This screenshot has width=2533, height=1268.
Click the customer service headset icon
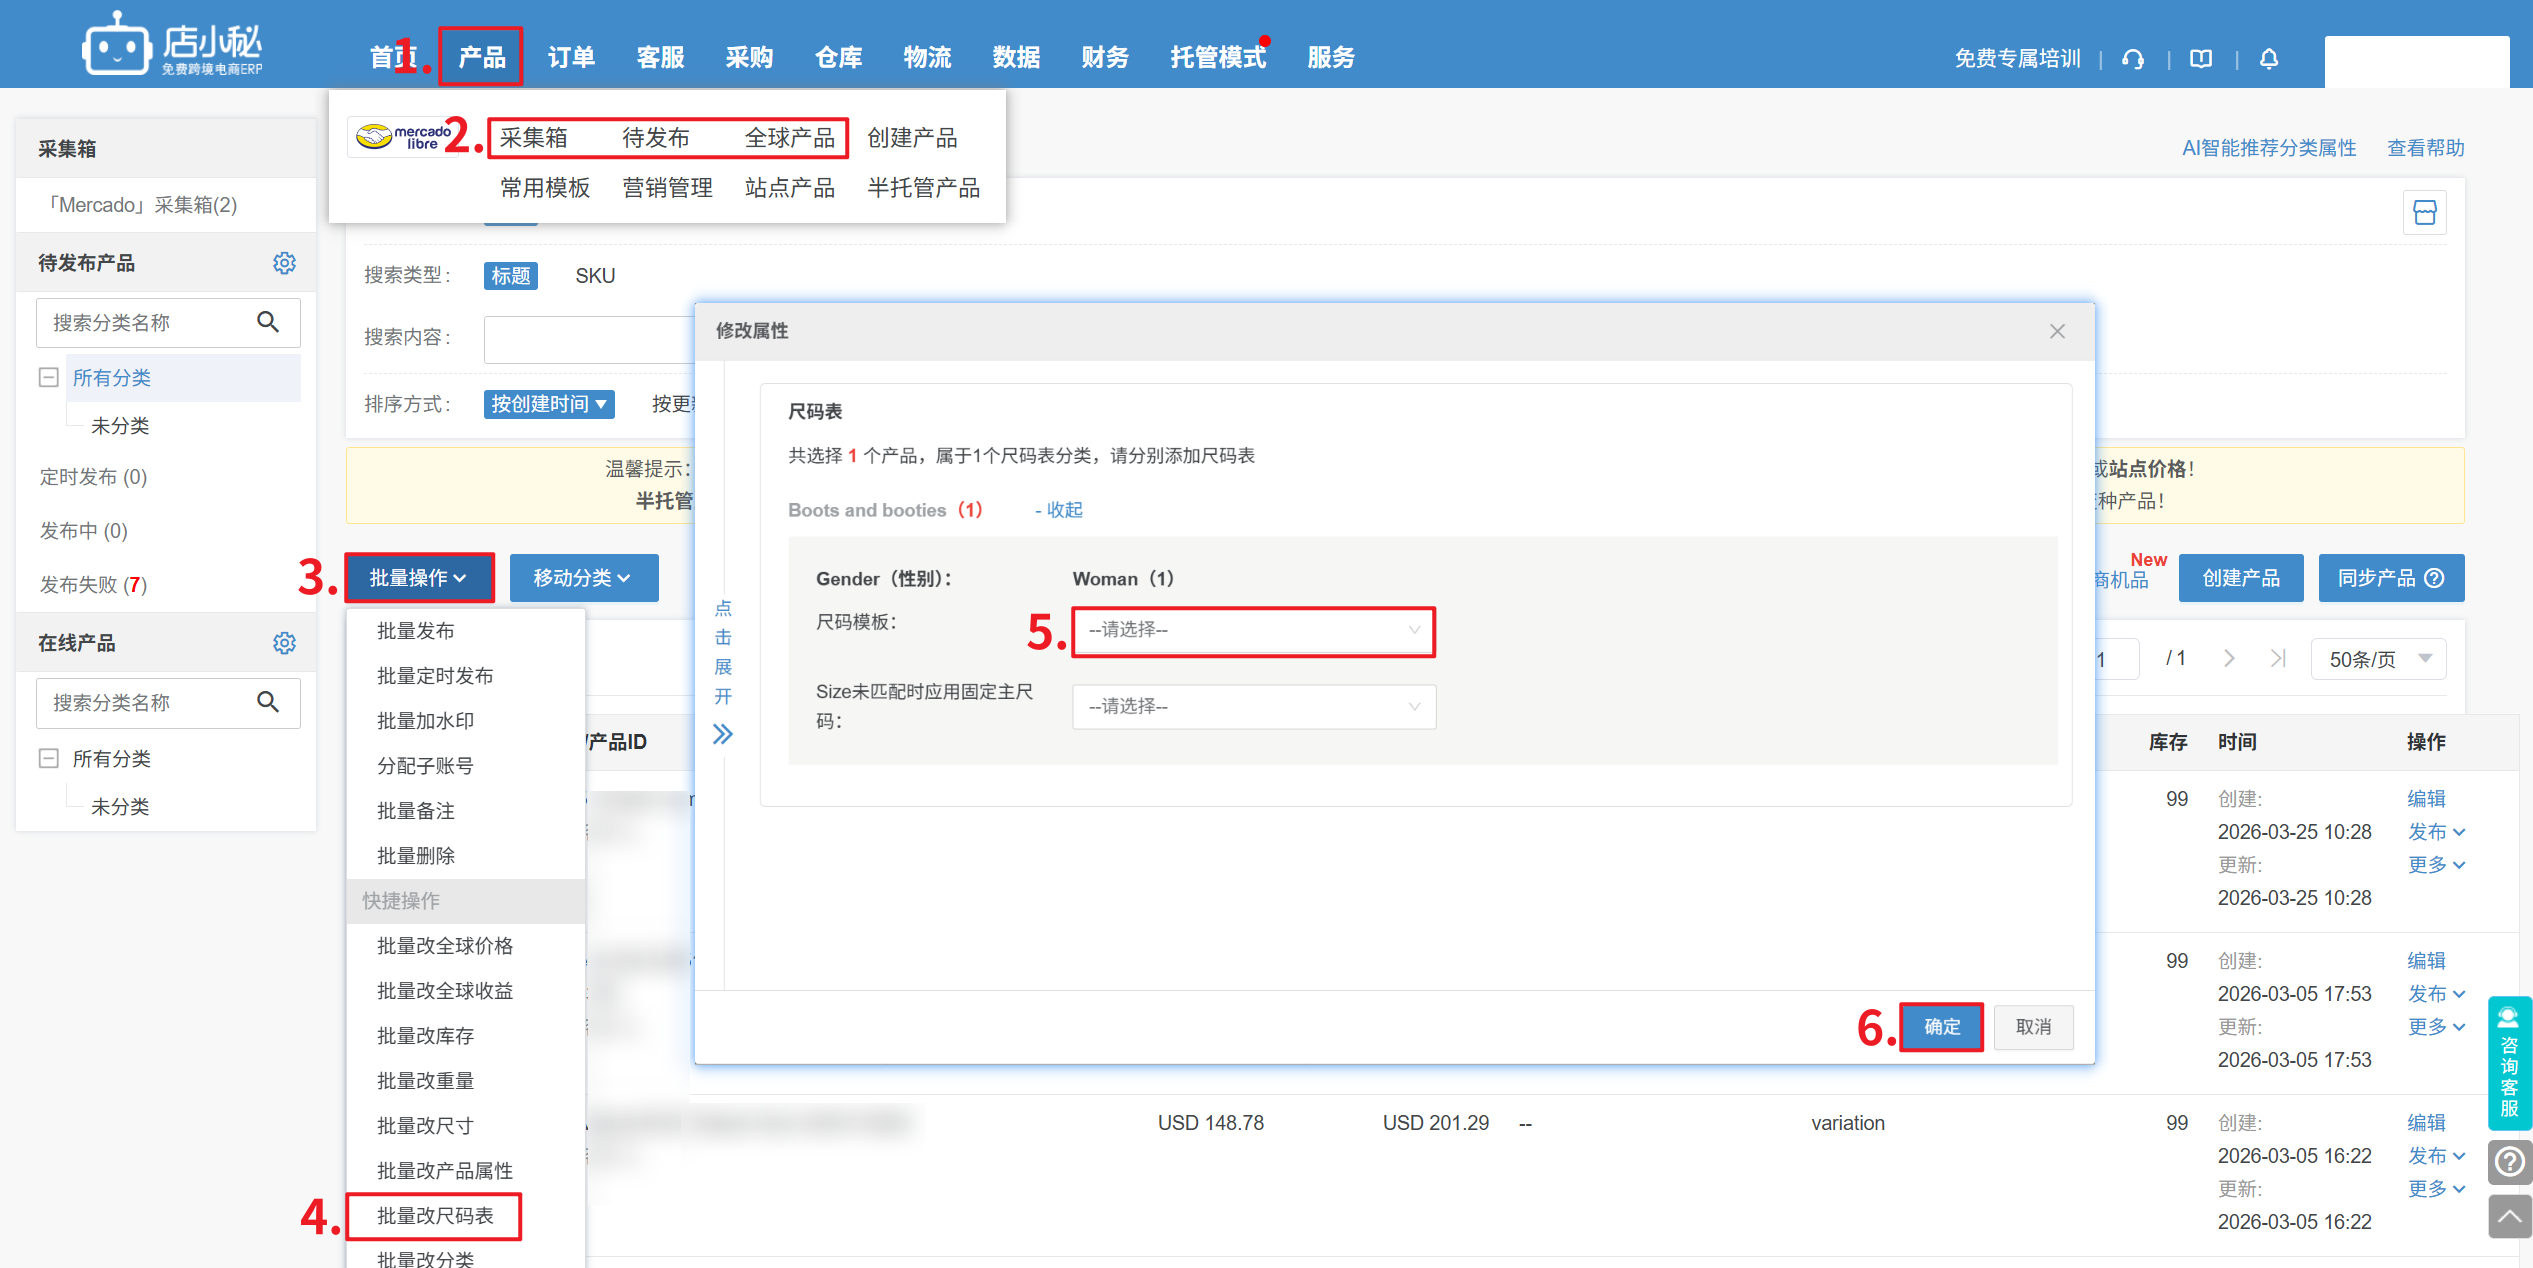tap(2132, 59)
